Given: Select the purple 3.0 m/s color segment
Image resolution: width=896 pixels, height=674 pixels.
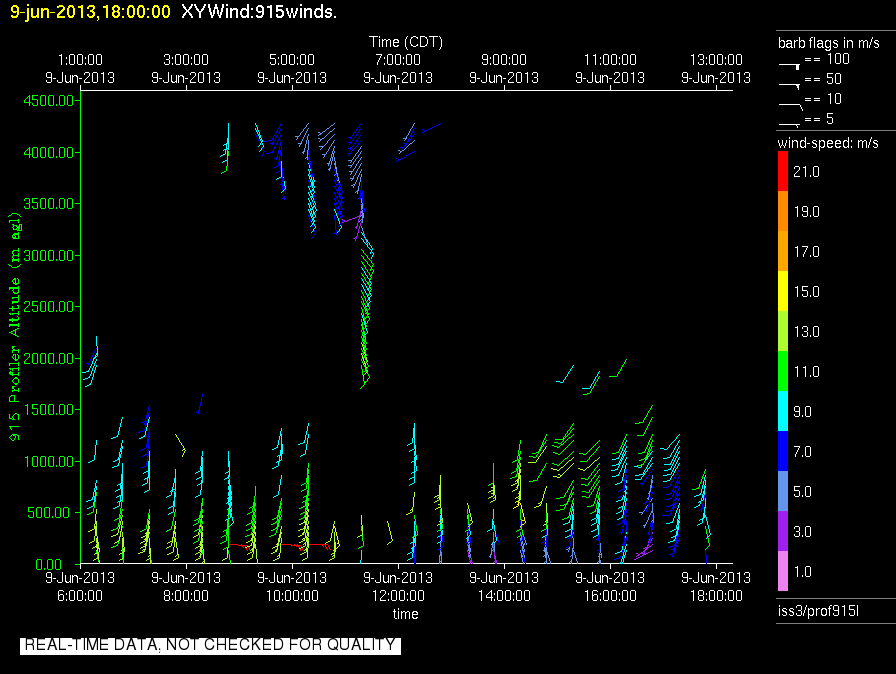Looking at the screenshot, I should coord(789,531).
